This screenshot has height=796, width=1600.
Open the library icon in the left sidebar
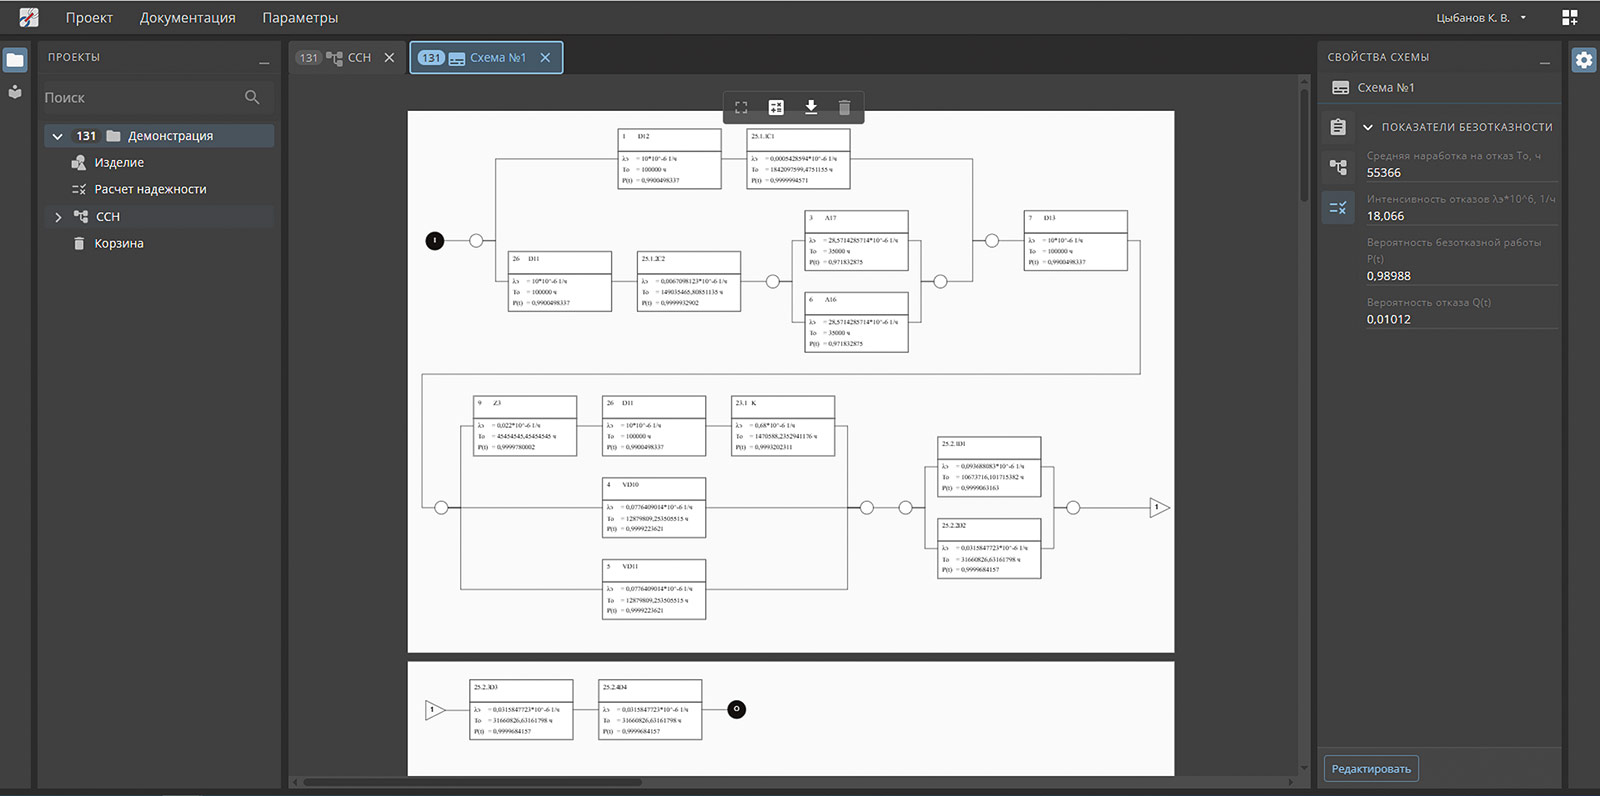[15, 92]
